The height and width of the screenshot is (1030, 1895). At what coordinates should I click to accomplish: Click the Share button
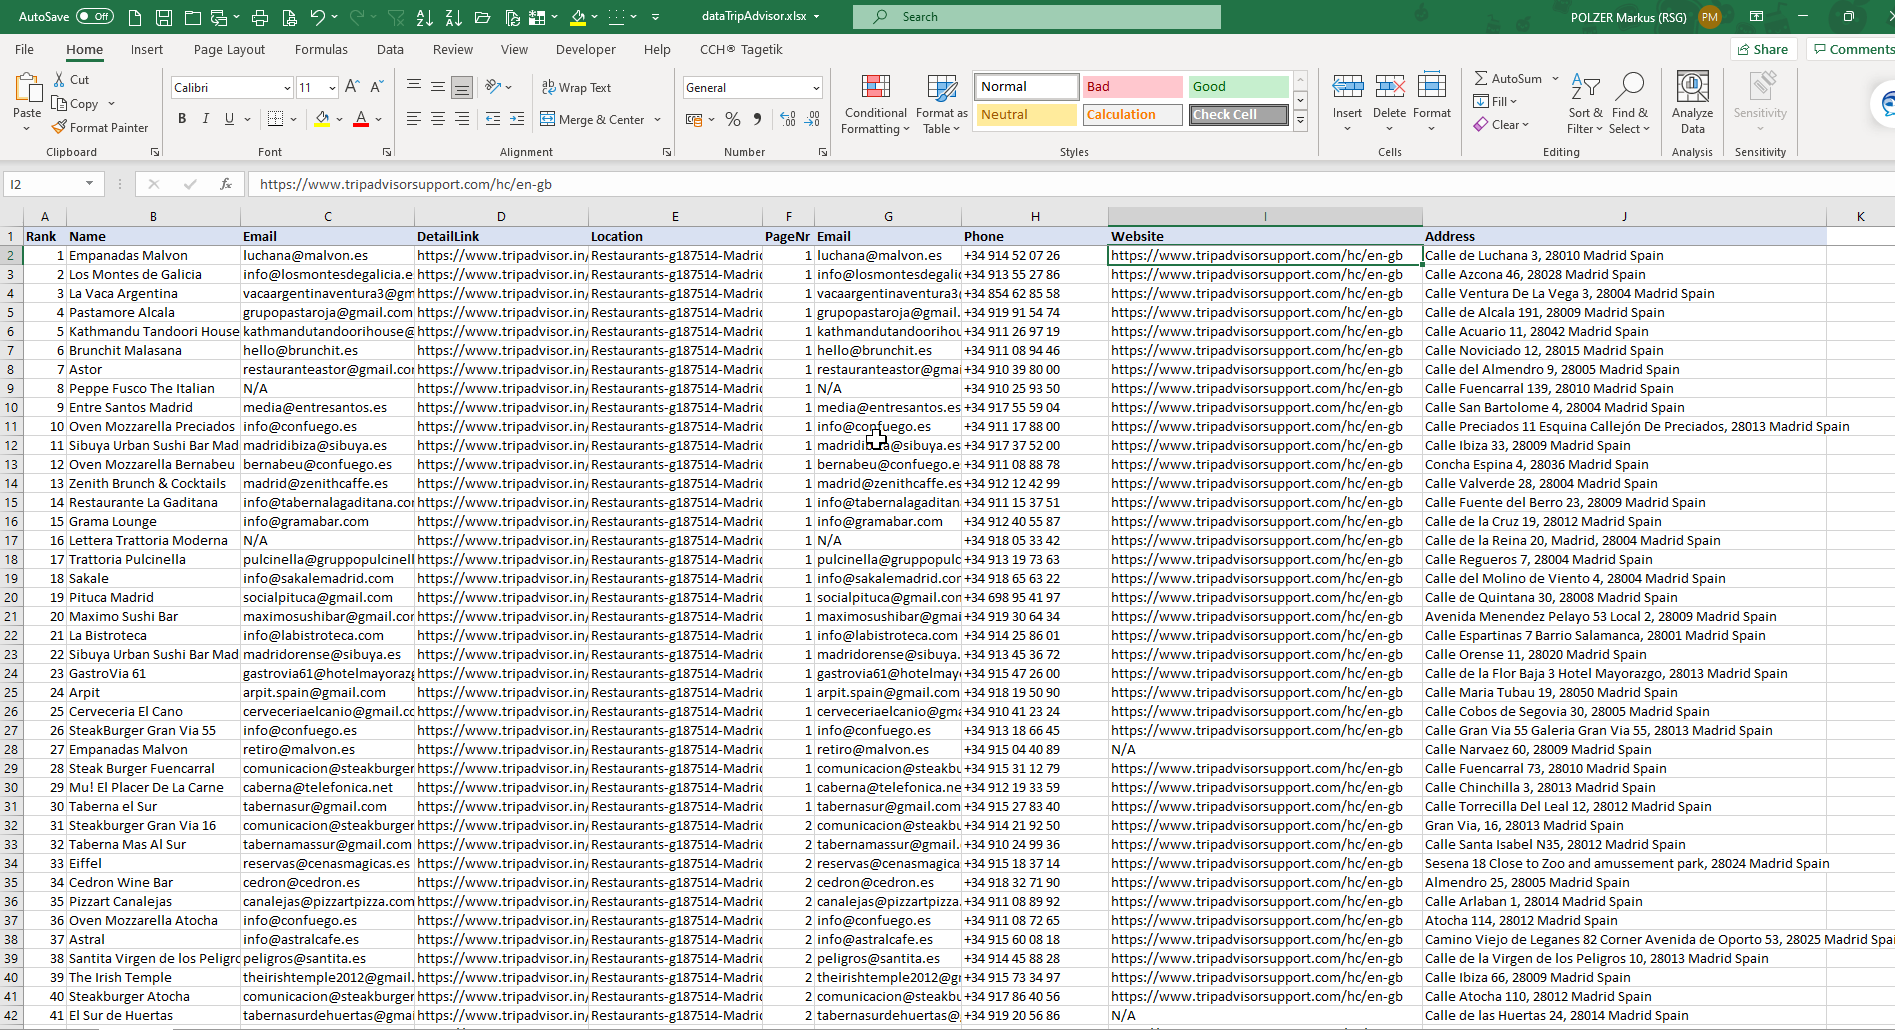1762,48
